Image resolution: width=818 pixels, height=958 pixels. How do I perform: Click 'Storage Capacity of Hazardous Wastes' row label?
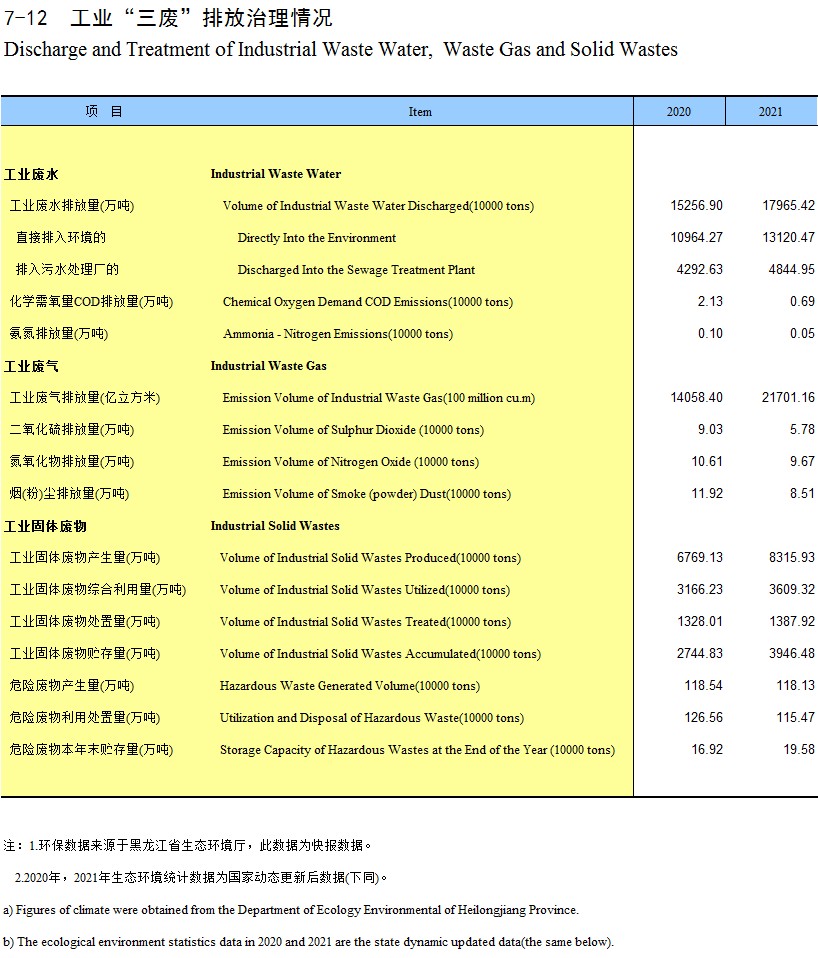[417, 750]
